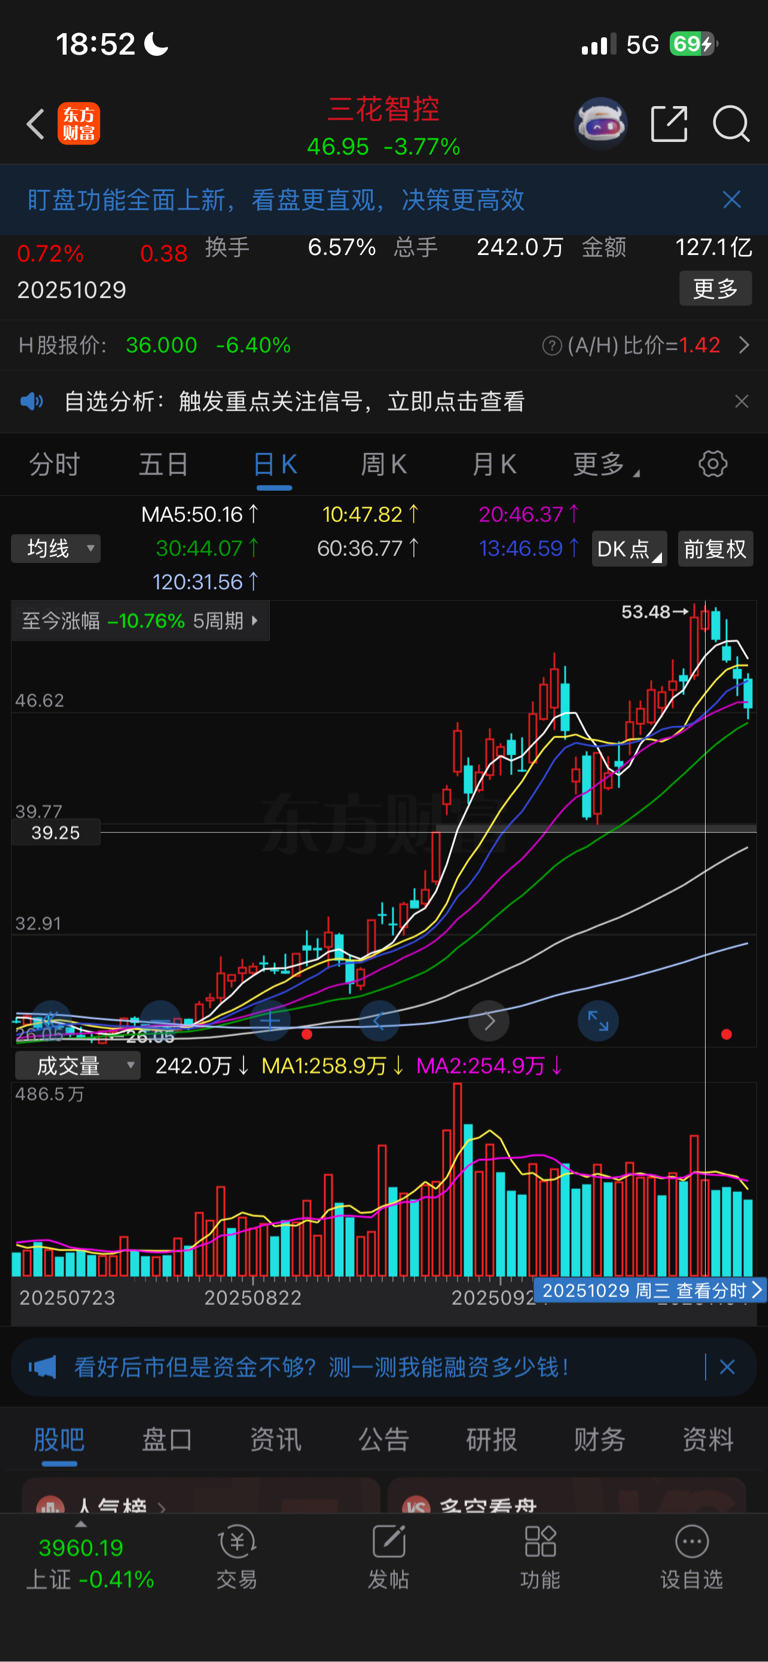
Task: Select the 财务 tab
Action: pyautogui.click(x=600, y=1439)
